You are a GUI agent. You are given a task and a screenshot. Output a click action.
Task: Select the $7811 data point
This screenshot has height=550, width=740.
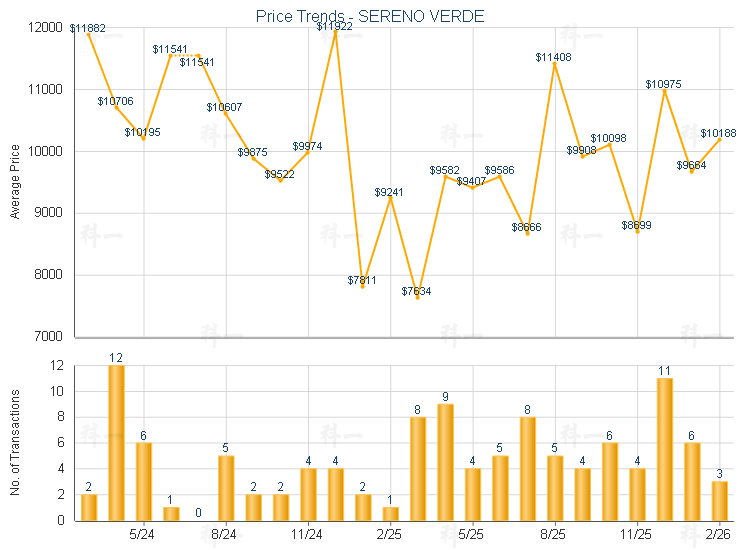(x=363, y=286)
